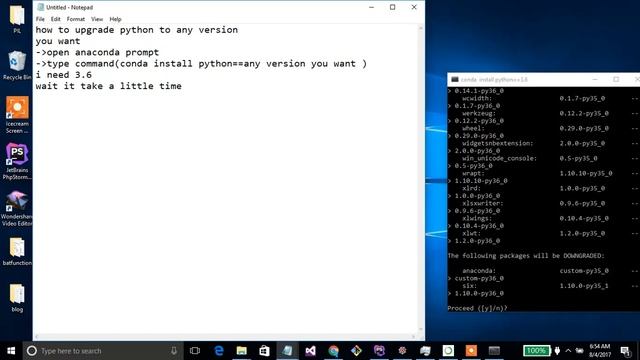This screenshot has width=640, height=360.
Task: Select the Recycle Bin desktop icon
Action: point(17,65)
